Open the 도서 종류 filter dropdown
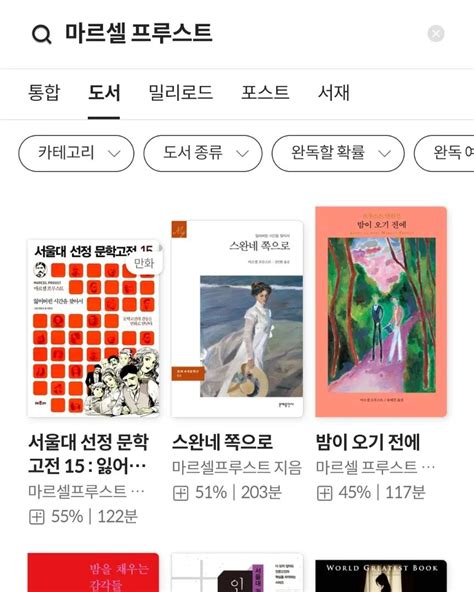 (x=203, y=153)
